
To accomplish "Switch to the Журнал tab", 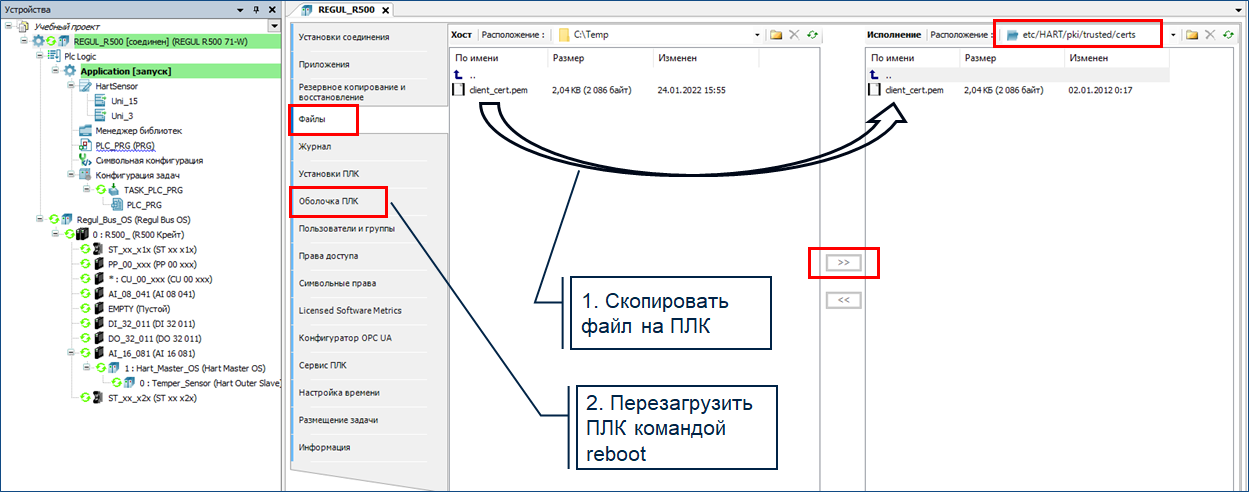I will (315, 147).
